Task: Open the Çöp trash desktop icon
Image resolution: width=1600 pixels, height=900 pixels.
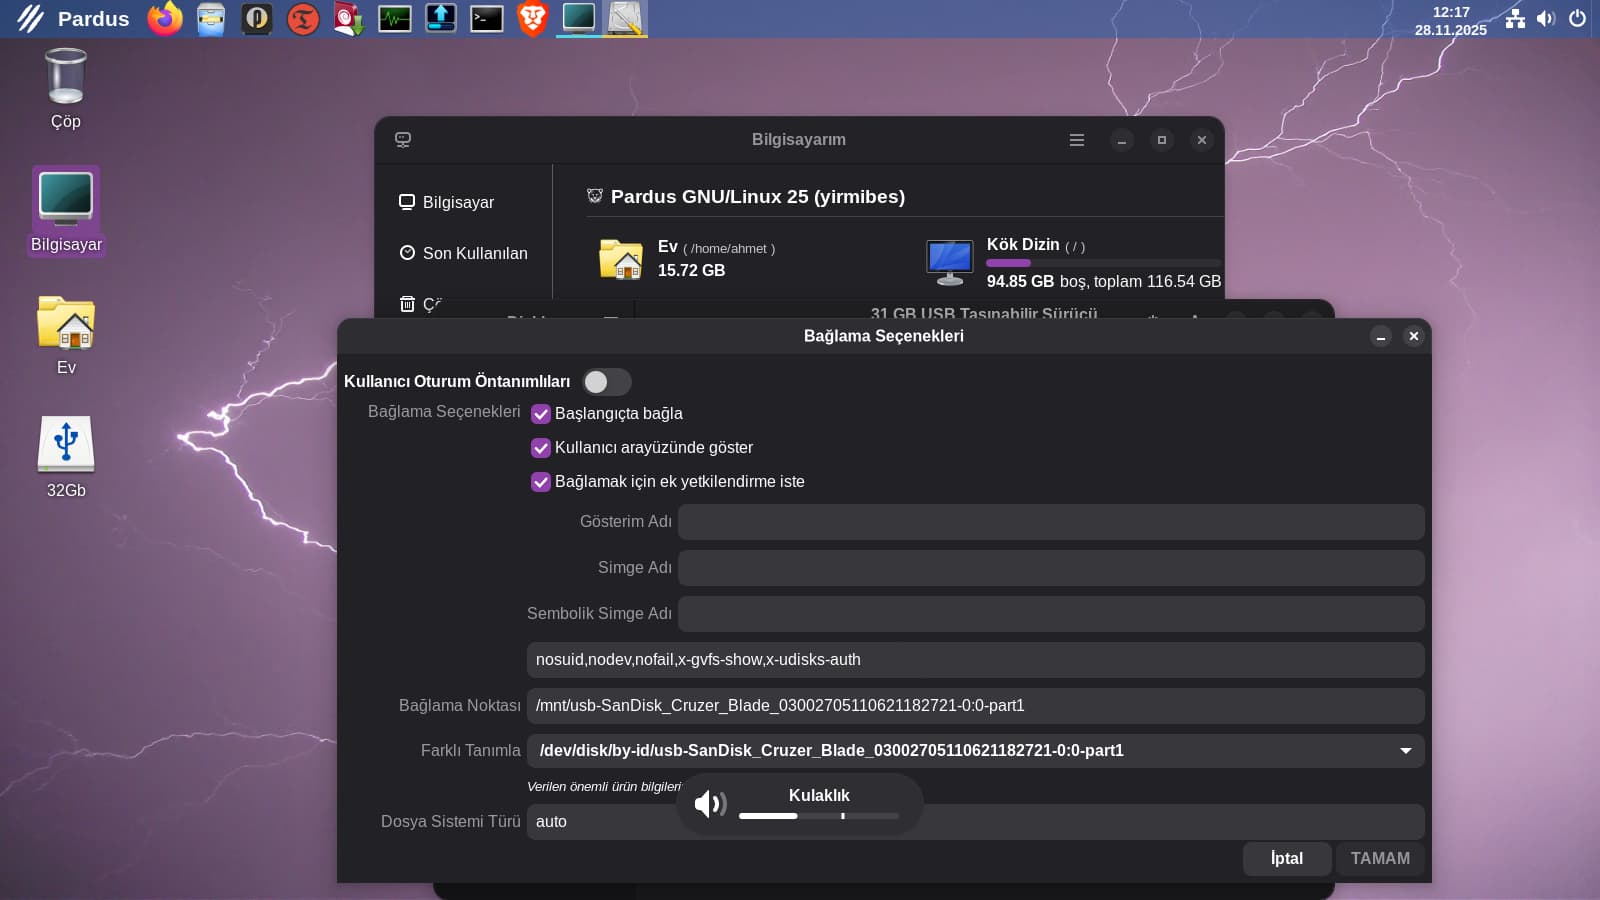Action: pyautogui.click(x=66, y=88)
